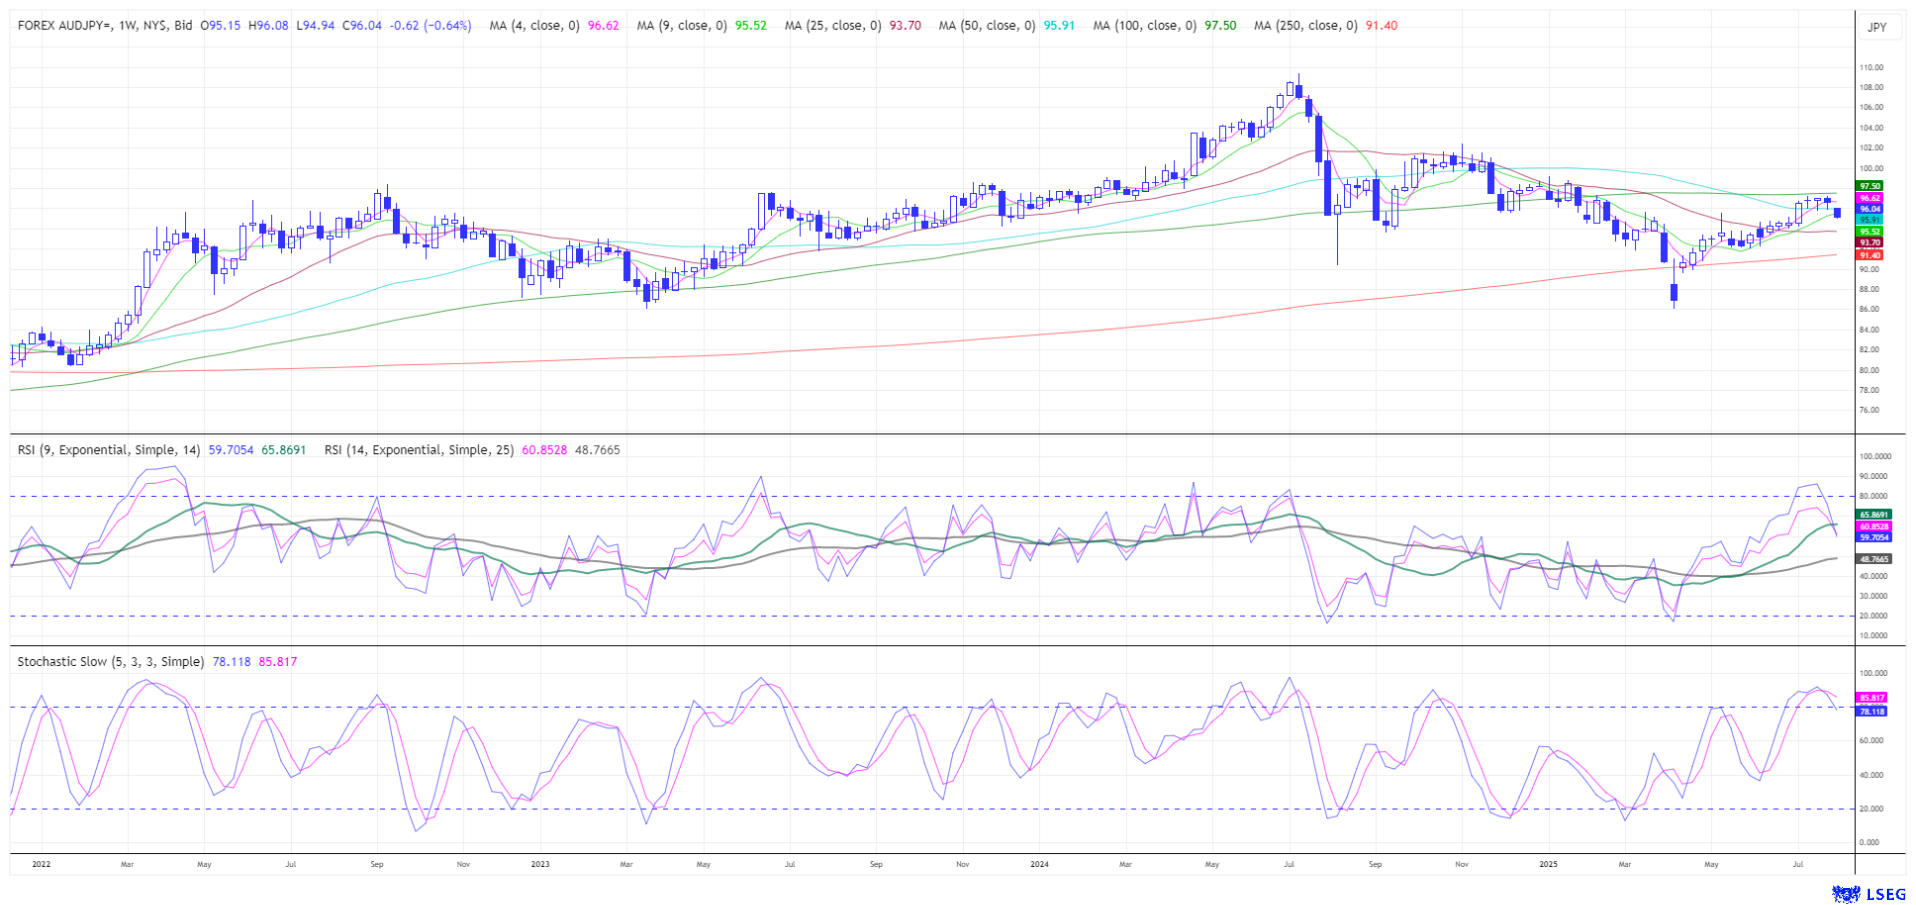Select the MA (250, close, 0) legend

point(1305,26)
